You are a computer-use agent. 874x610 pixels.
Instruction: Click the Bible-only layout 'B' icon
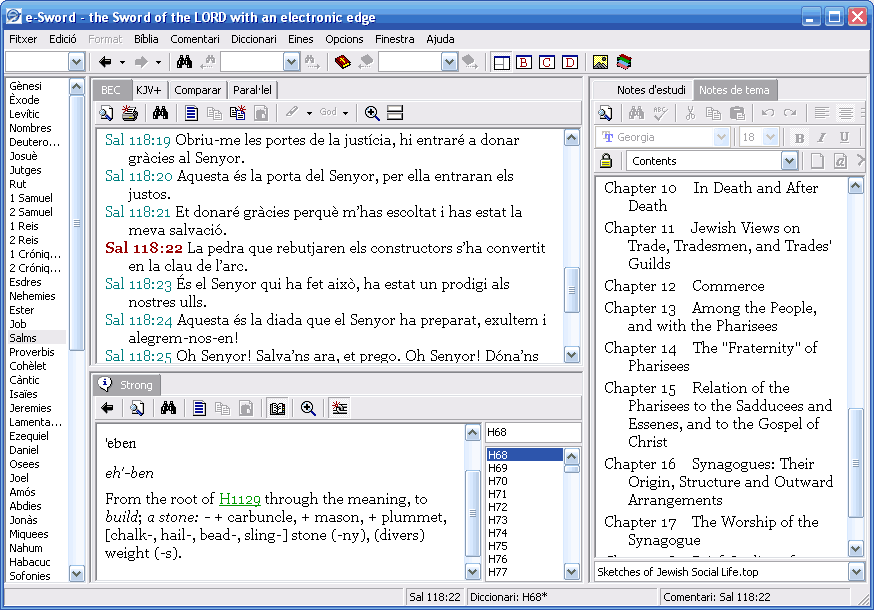click(x=524, y=62)
